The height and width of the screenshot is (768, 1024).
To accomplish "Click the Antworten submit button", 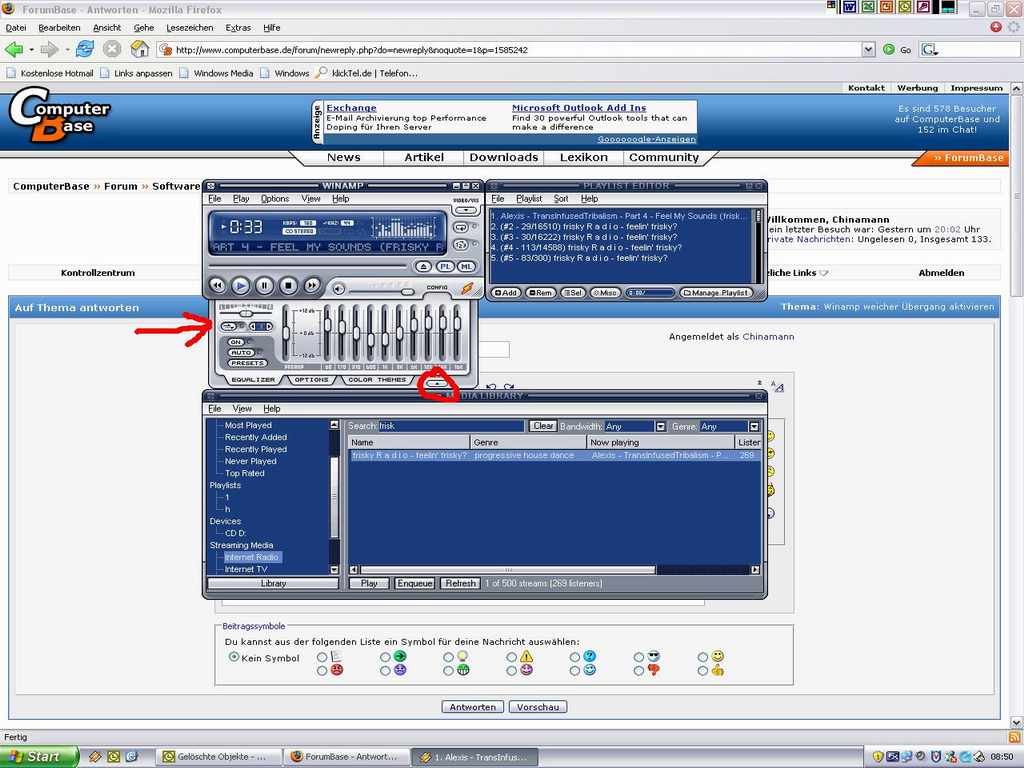I will click(473, 707).
